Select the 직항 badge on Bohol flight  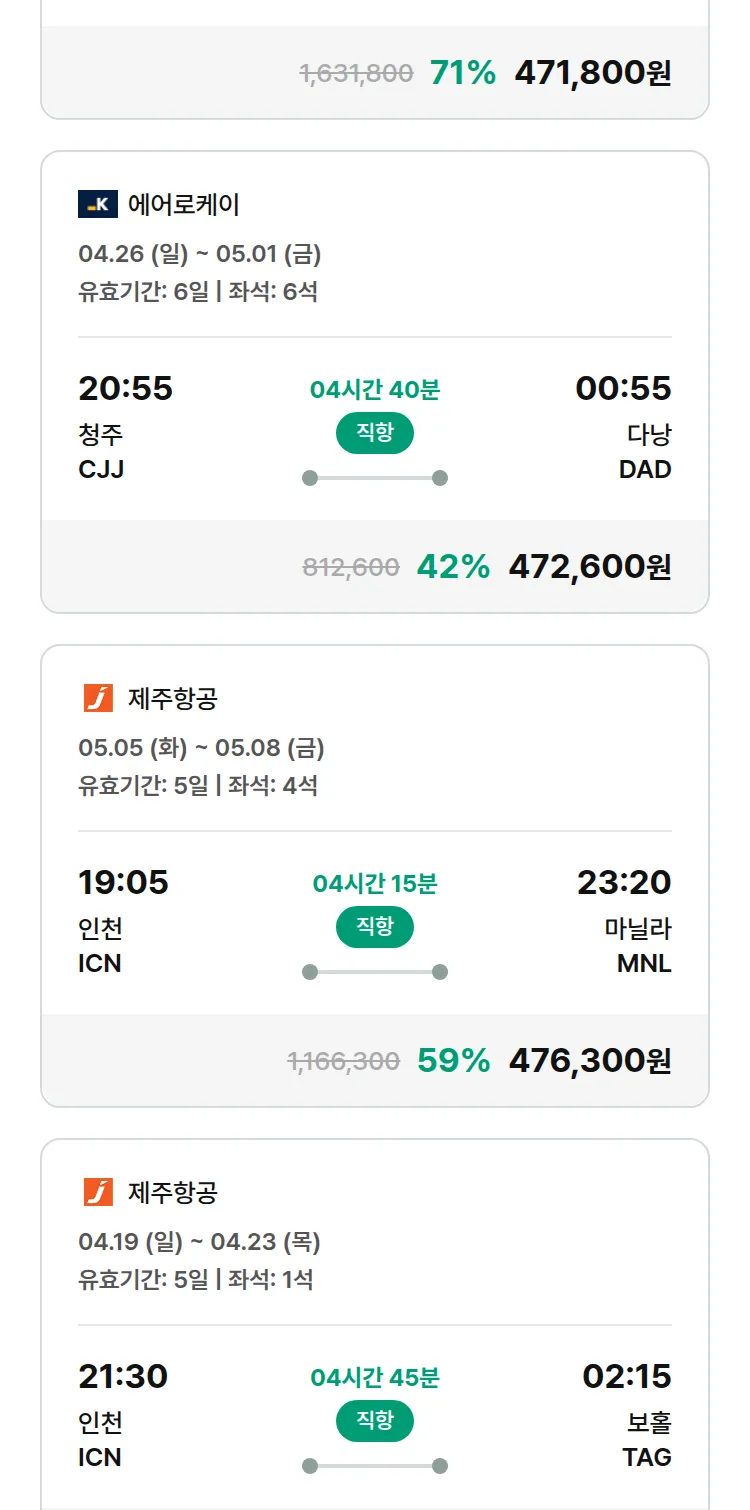click(375, 1421)
